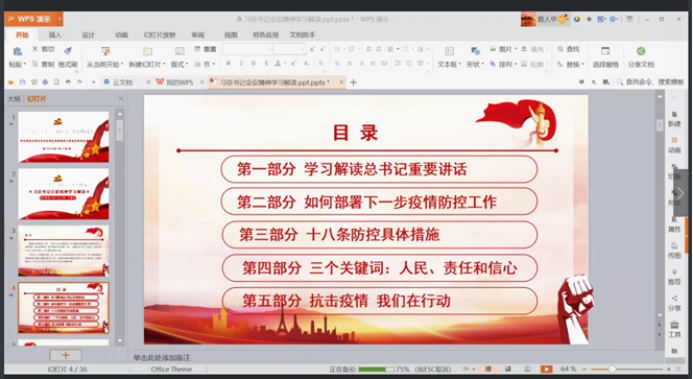Click the Undo arrow in quick access bar

68,82
